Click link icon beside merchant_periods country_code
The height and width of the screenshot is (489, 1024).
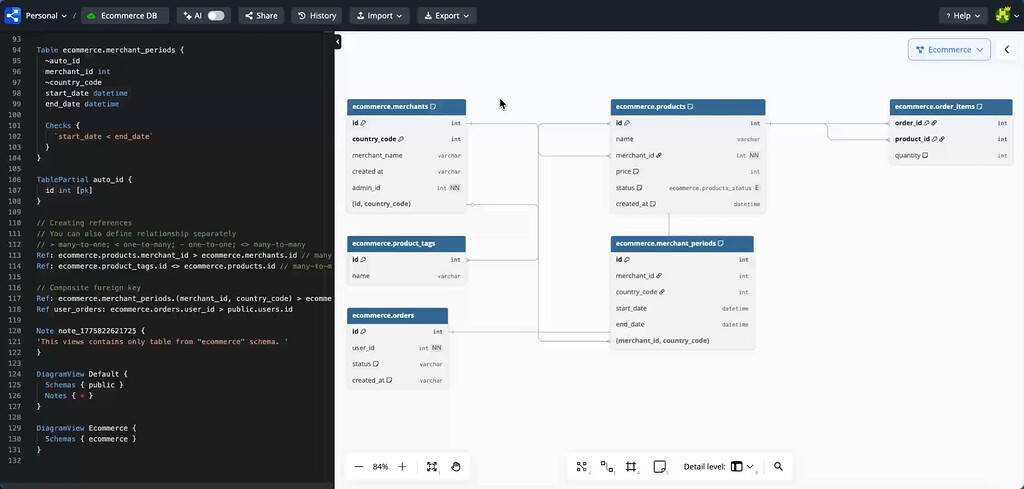tap(662, 292)
